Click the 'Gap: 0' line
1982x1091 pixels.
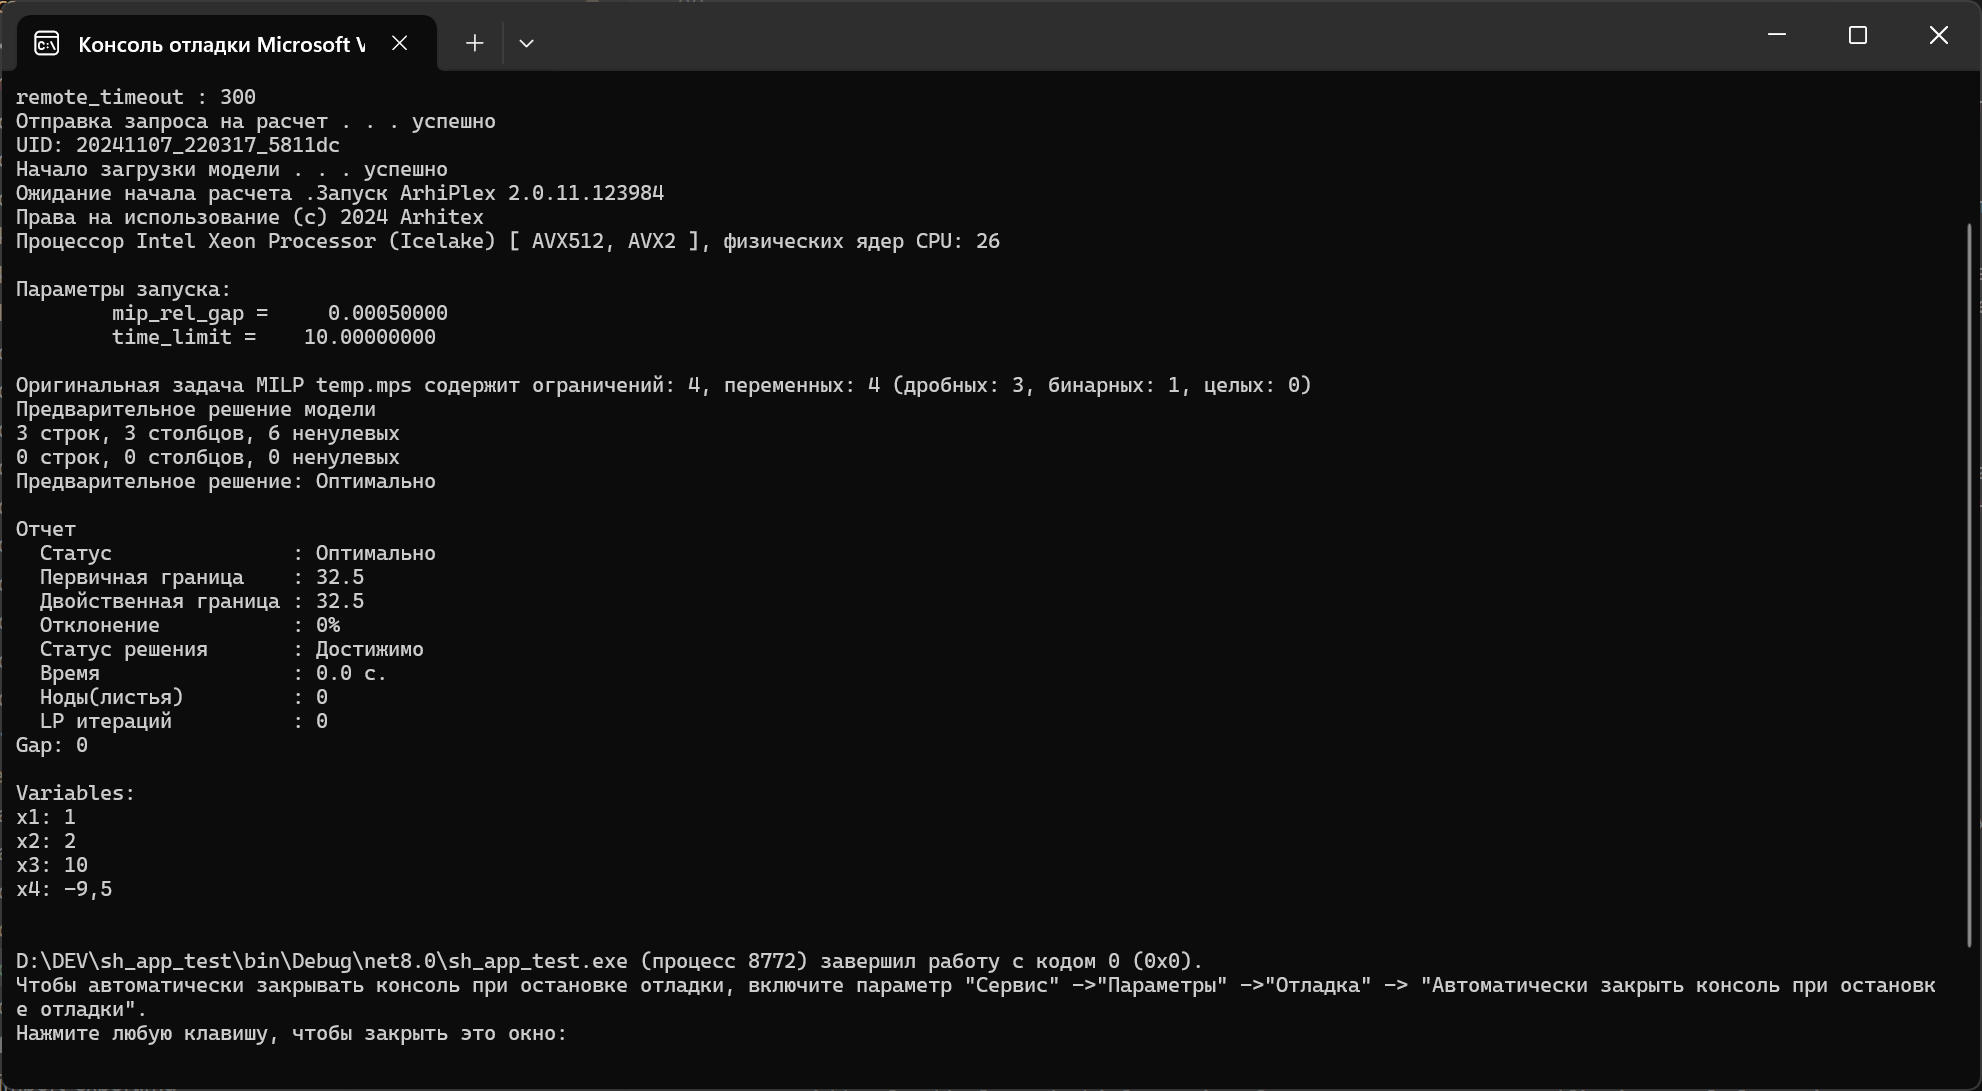(x=52, y=745)
